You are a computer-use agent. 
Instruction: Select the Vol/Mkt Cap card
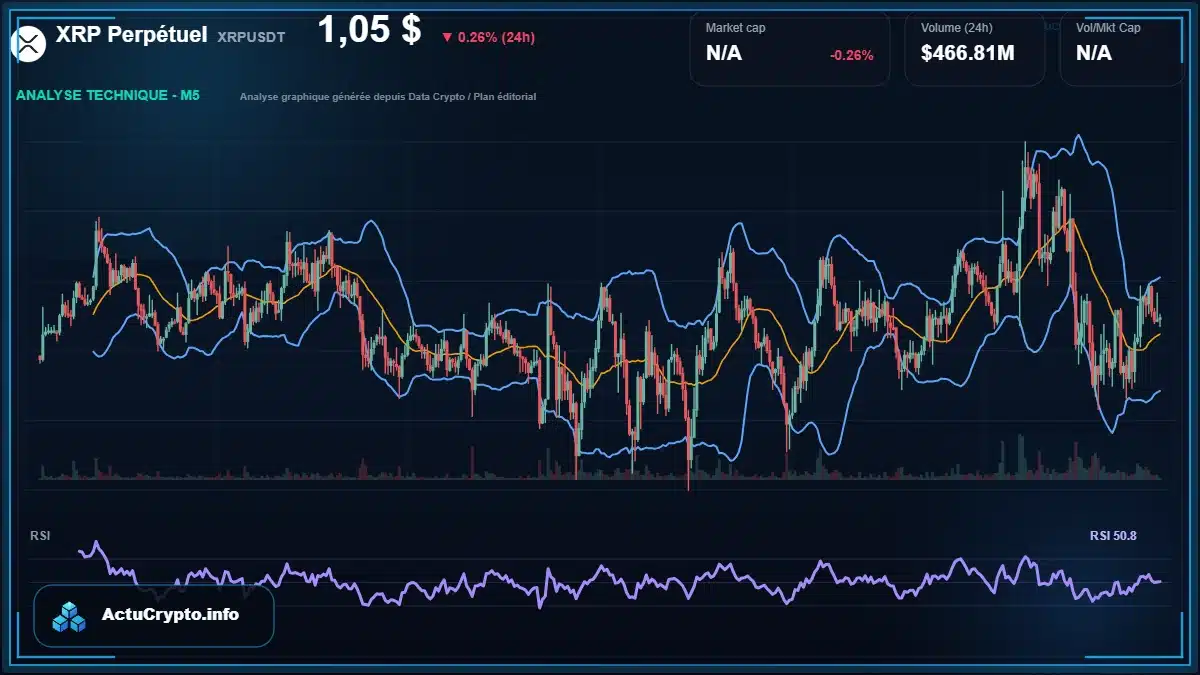(1122, 48)
